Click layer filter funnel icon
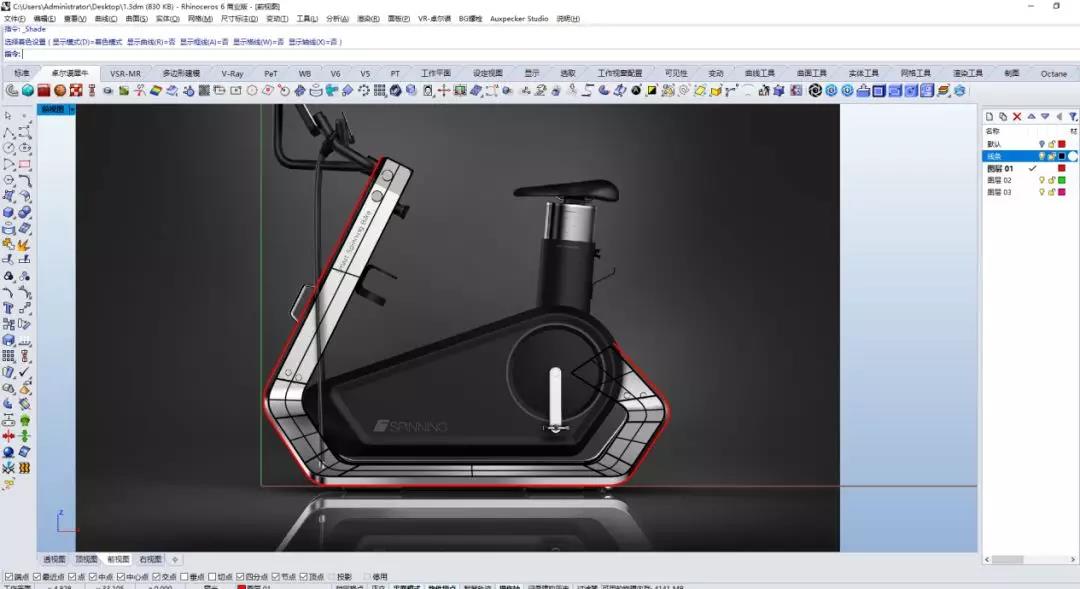The height and width of the screenshot is (589, 1080). point(1073,116)
